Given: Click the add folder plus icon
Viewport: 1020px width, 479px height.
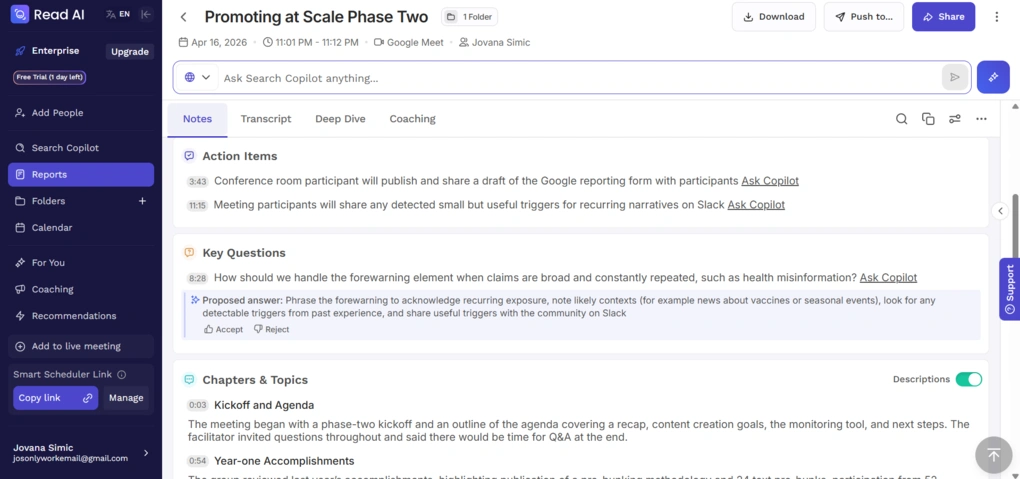Looking at the screenshot, I should 142,201.
